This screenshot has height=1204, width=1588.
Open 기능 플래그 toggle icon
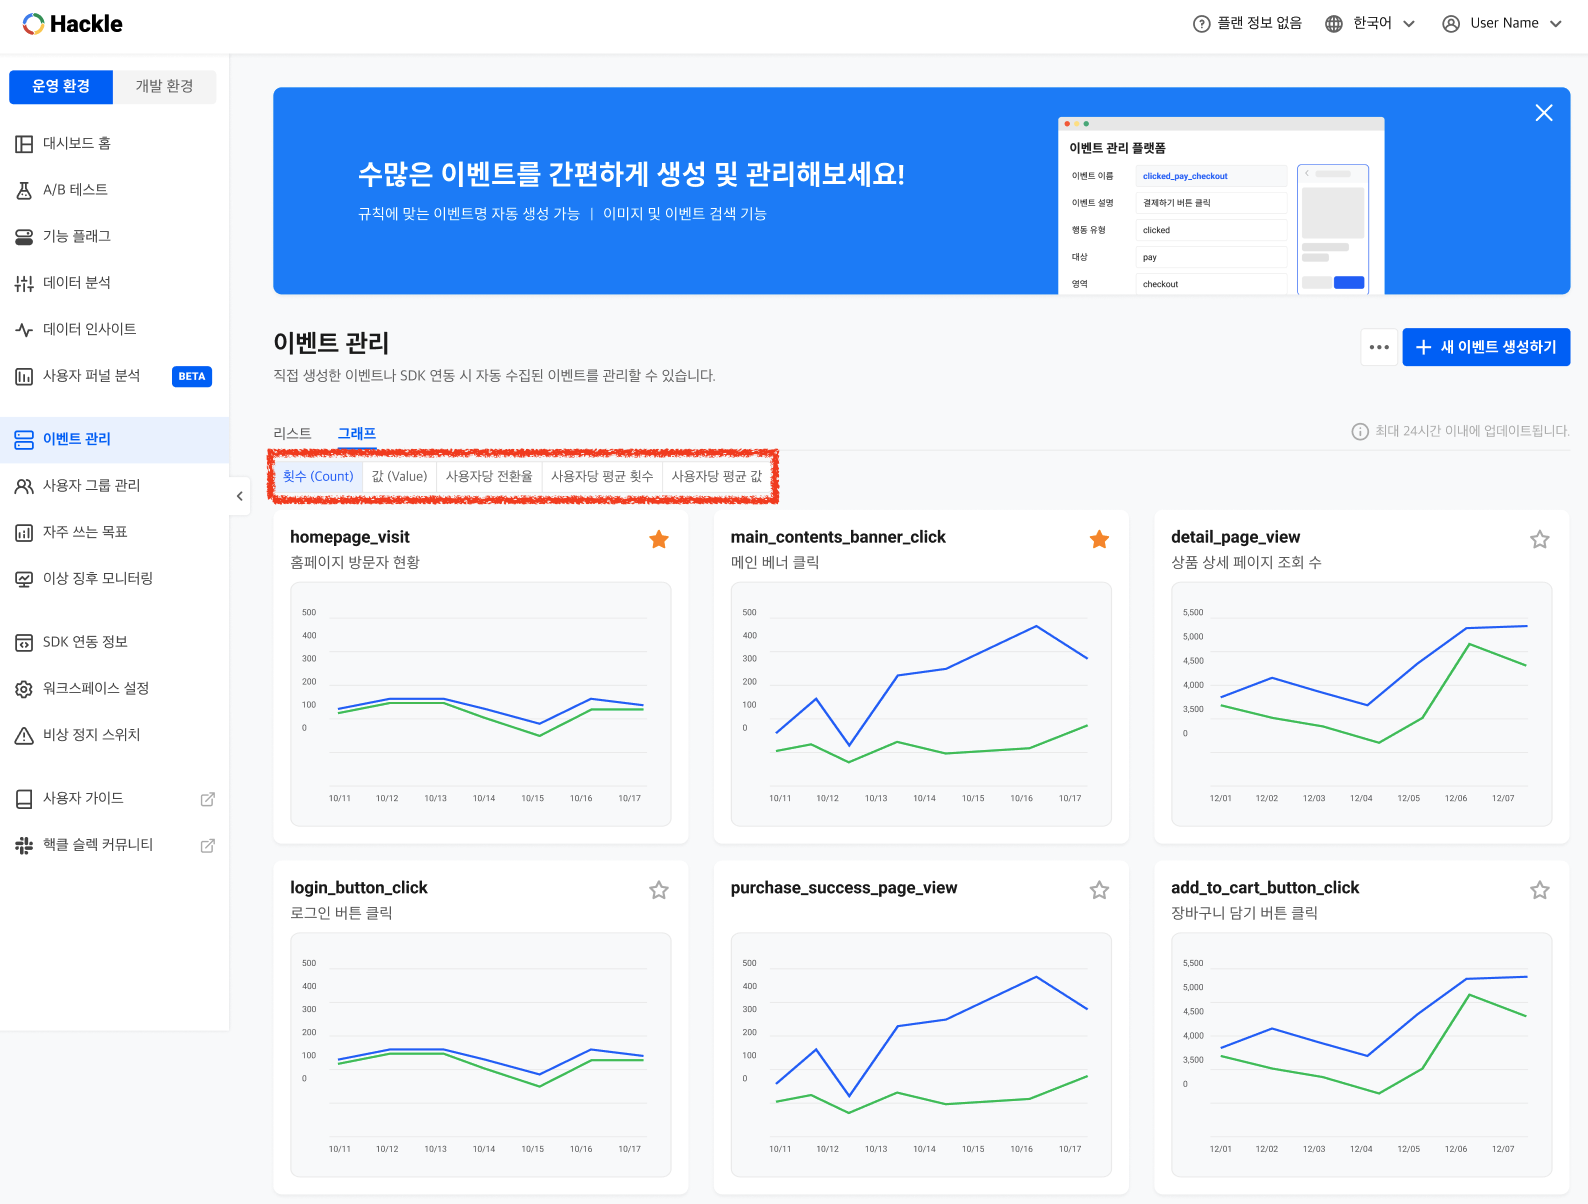pyautogui.click(x=24, y=237)
